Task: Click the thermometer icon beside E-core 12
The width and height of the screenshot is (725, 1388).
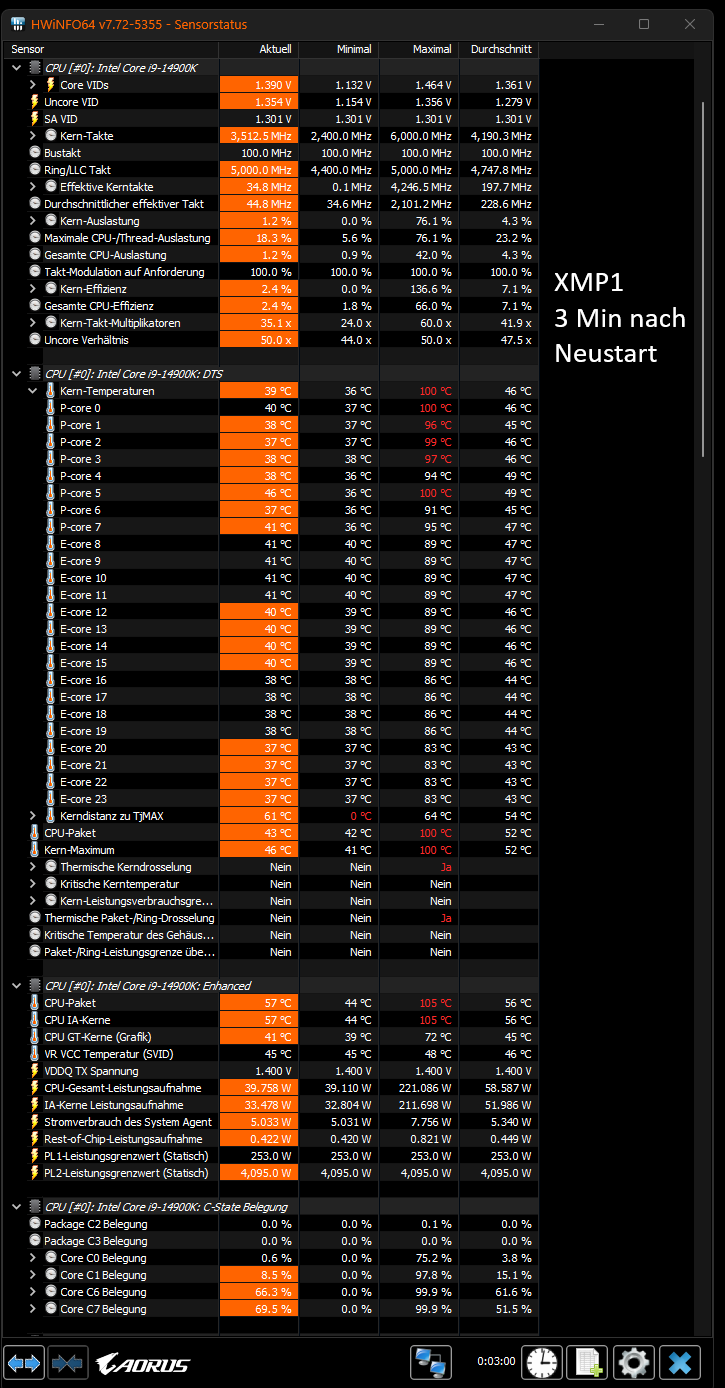Action: (51, 612)
